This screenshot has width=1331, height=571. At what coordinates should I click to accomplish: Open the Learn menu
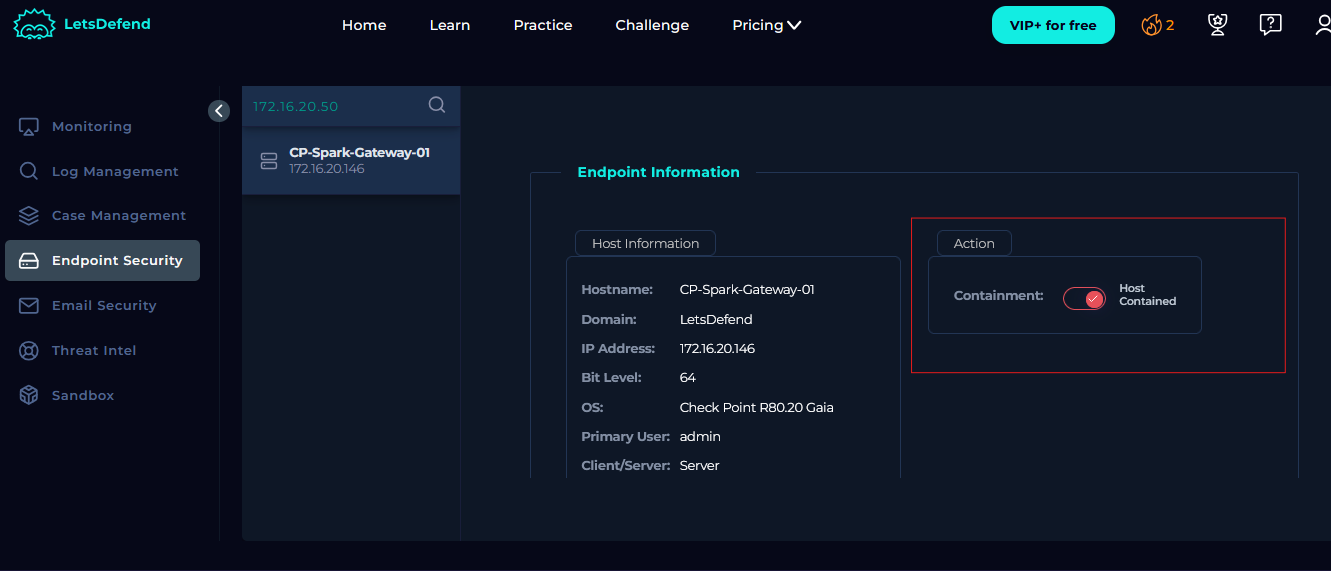[x=450, y=25]
